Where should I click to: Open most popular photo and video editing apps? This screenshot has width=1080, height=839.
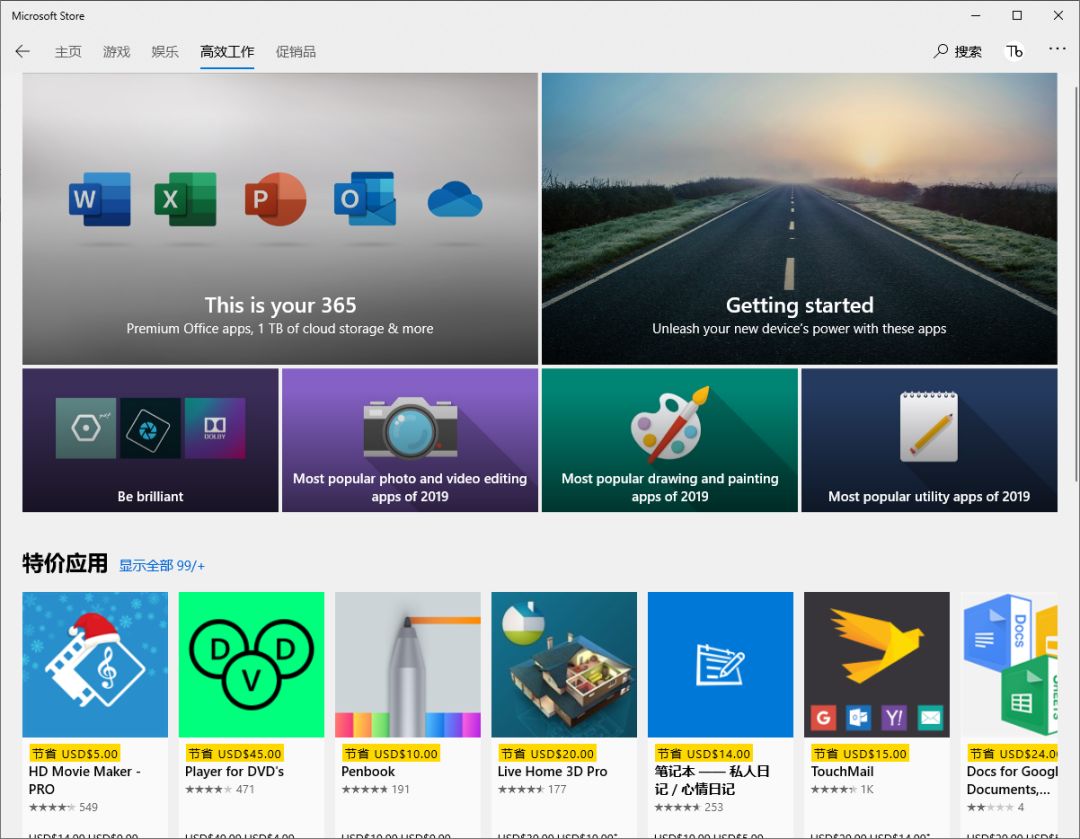coord(410,440)
